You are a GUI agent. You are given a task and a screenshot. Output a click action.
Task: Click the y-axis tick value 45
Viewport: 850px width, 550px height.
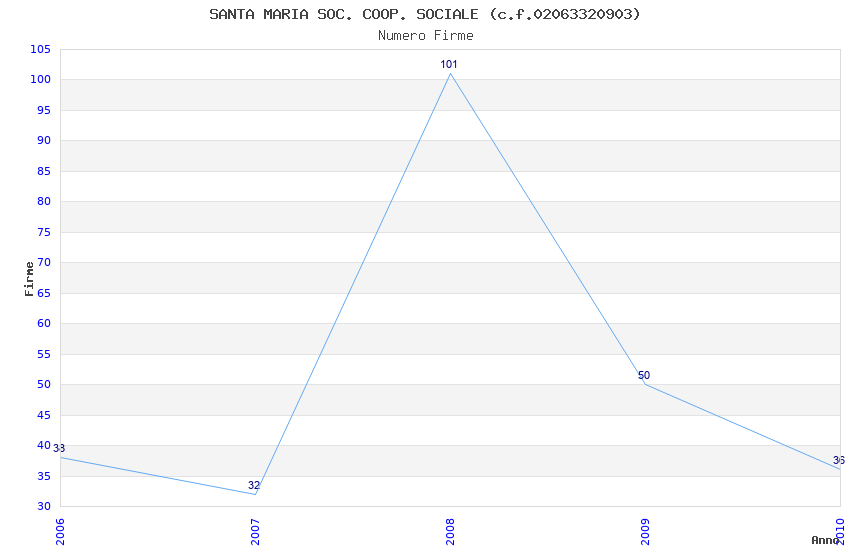tap(43, 415)
